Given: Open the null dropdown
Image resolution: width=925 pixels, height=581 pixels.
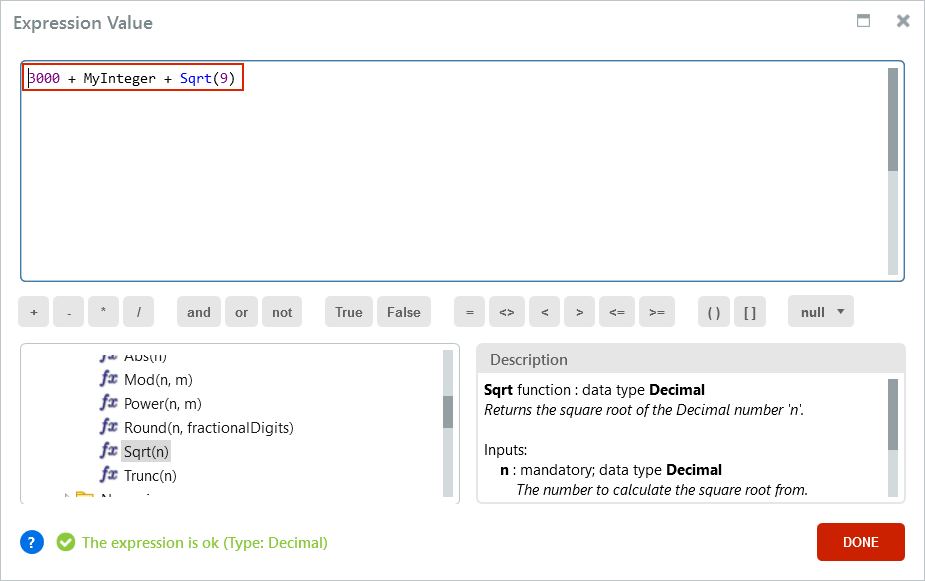Looking at the screenshot, I should tap(821, 311).
